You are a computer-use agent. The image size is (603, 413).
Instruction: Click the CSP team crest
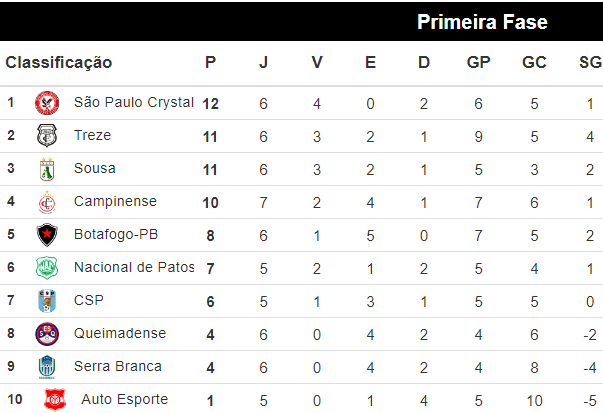47,300
